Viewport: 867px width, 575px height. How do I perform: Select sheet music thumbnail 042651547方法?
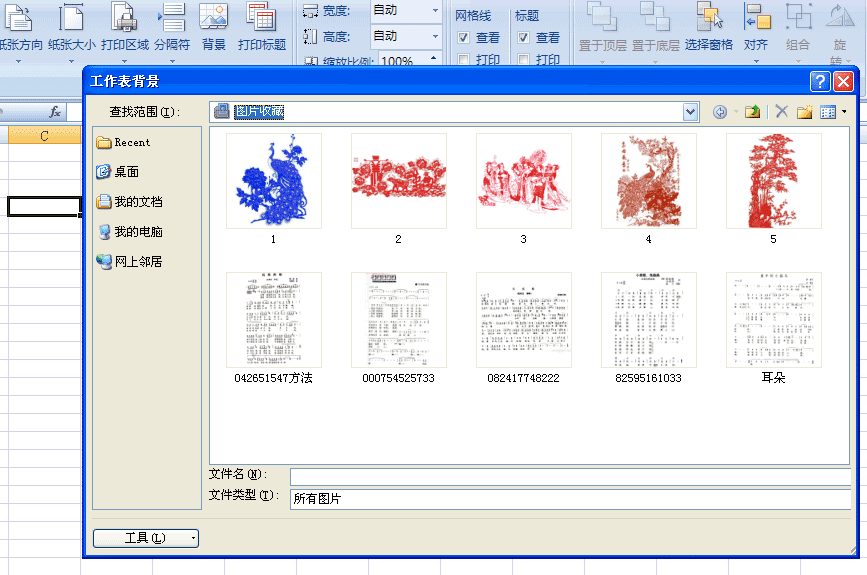click(x=274, y=320)
